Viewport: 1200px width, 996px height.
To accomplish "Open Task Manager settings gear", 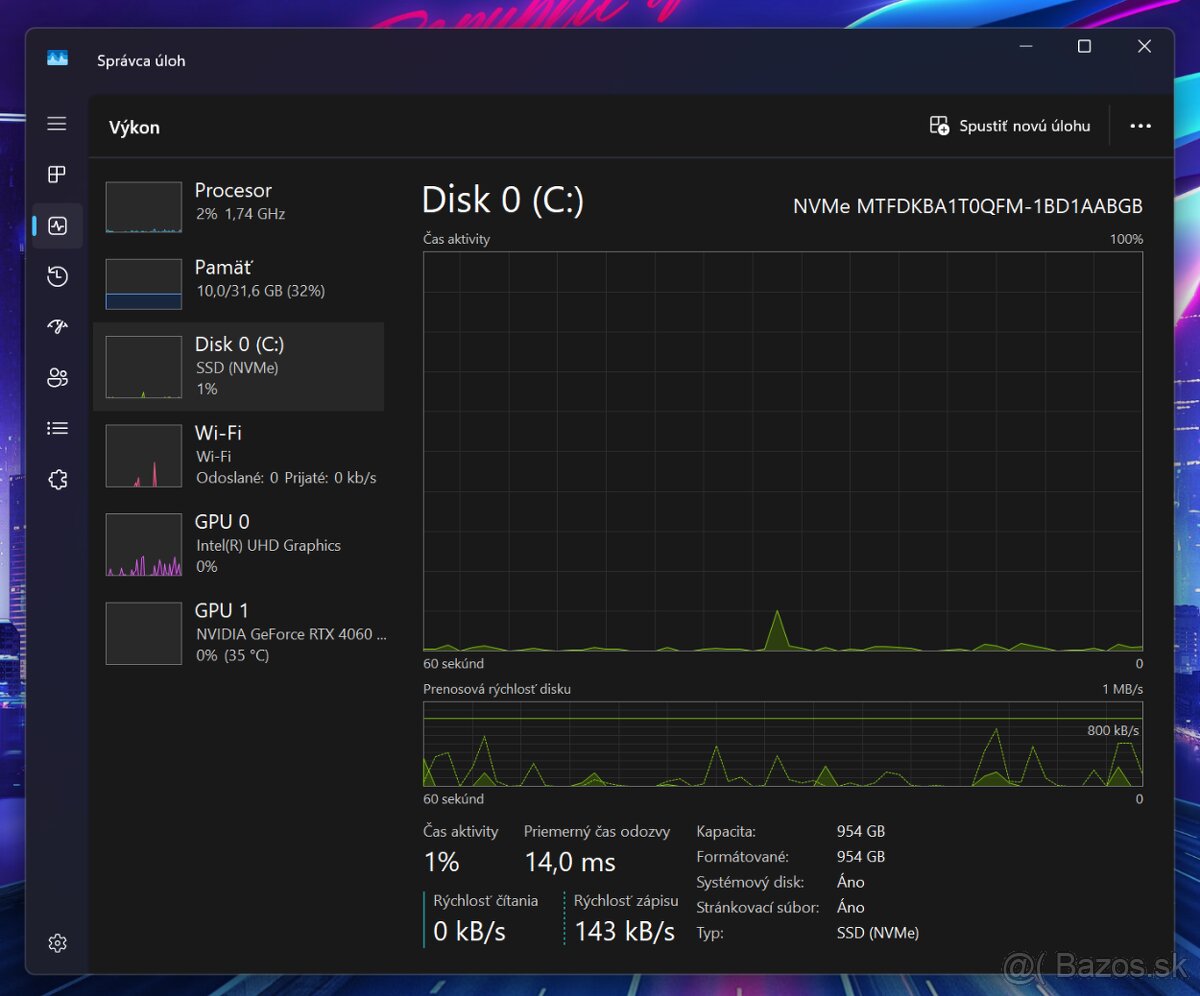I will coord(57,942).
